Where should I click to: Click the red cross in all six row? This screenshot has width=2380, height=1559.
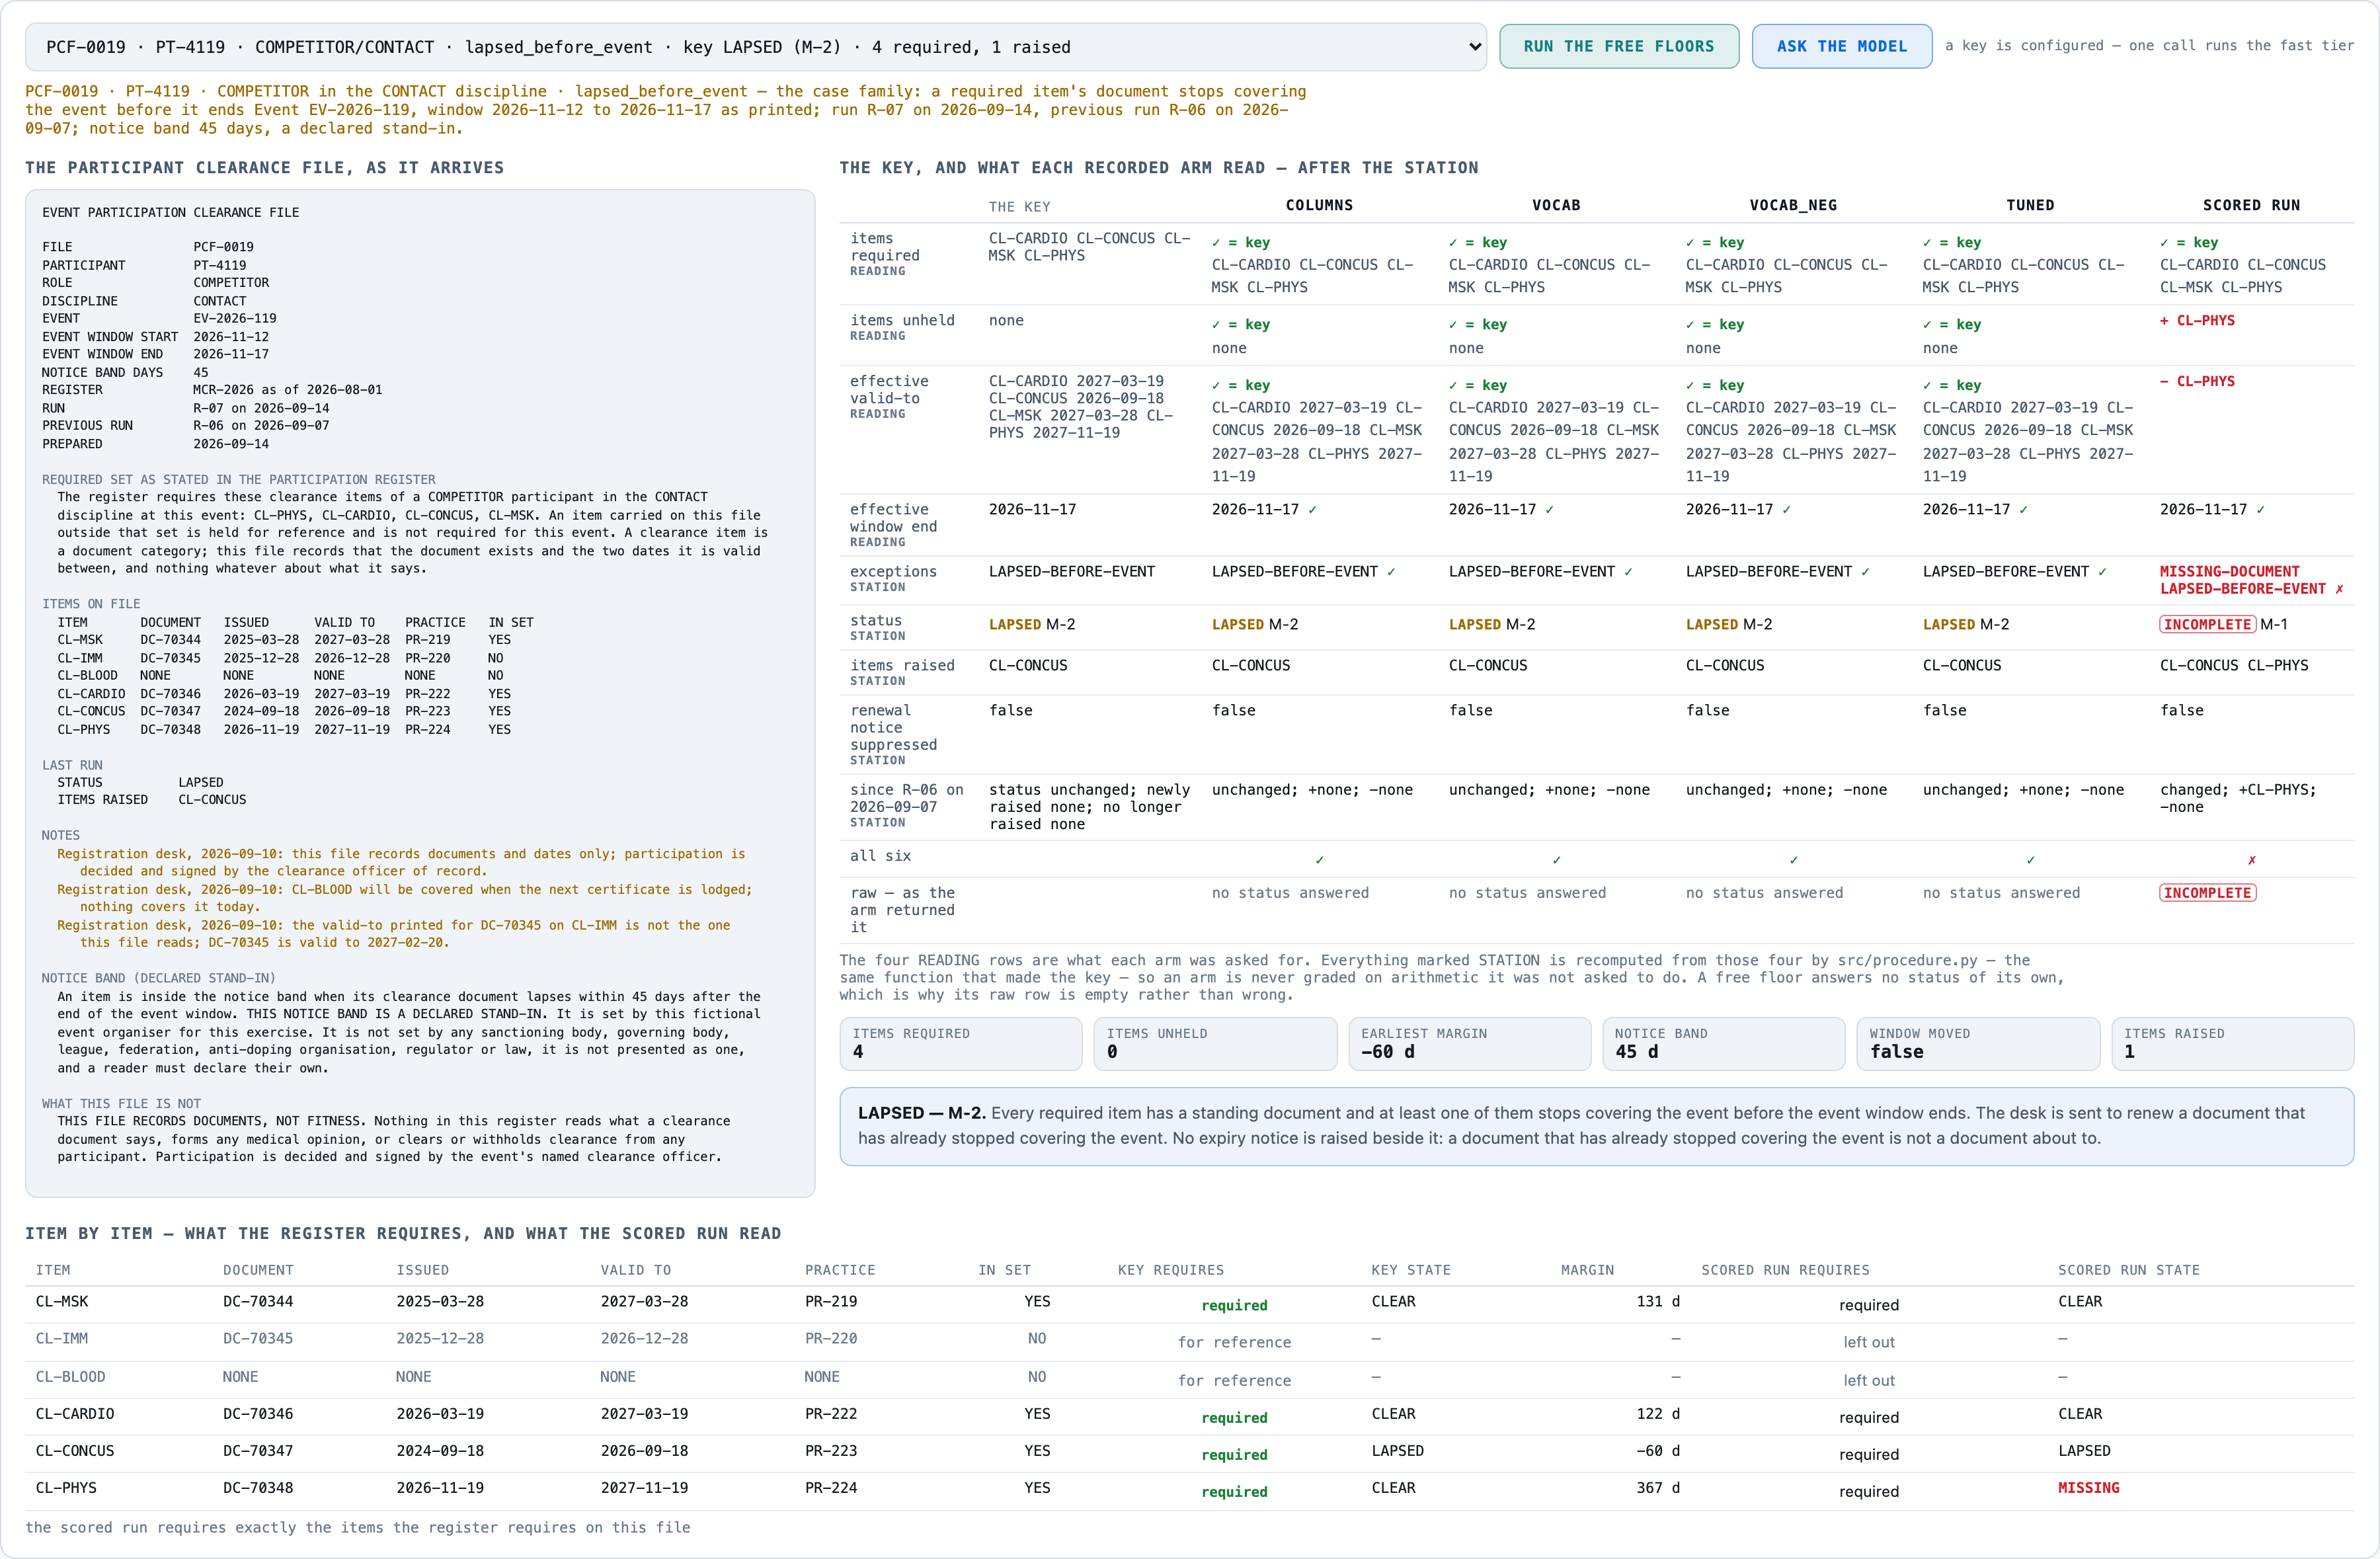pyautogui.click(x=2251, y=860)
